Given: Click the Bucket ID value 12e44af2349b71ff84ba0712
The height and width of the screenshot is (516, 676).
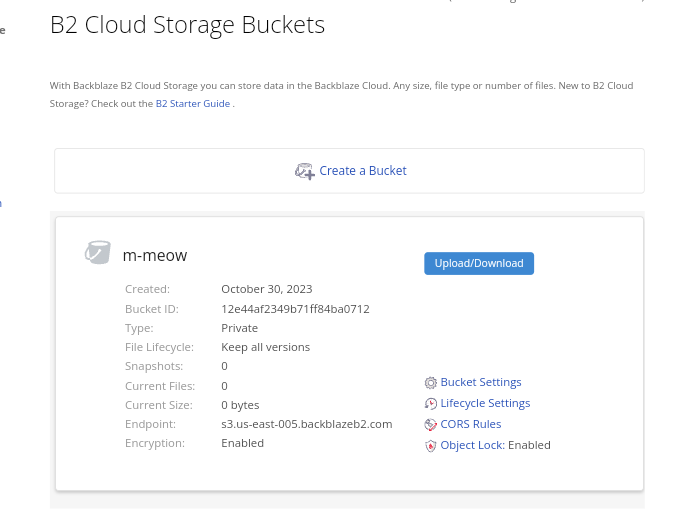Looking at the screenshot, I should (x=295, y=309).
